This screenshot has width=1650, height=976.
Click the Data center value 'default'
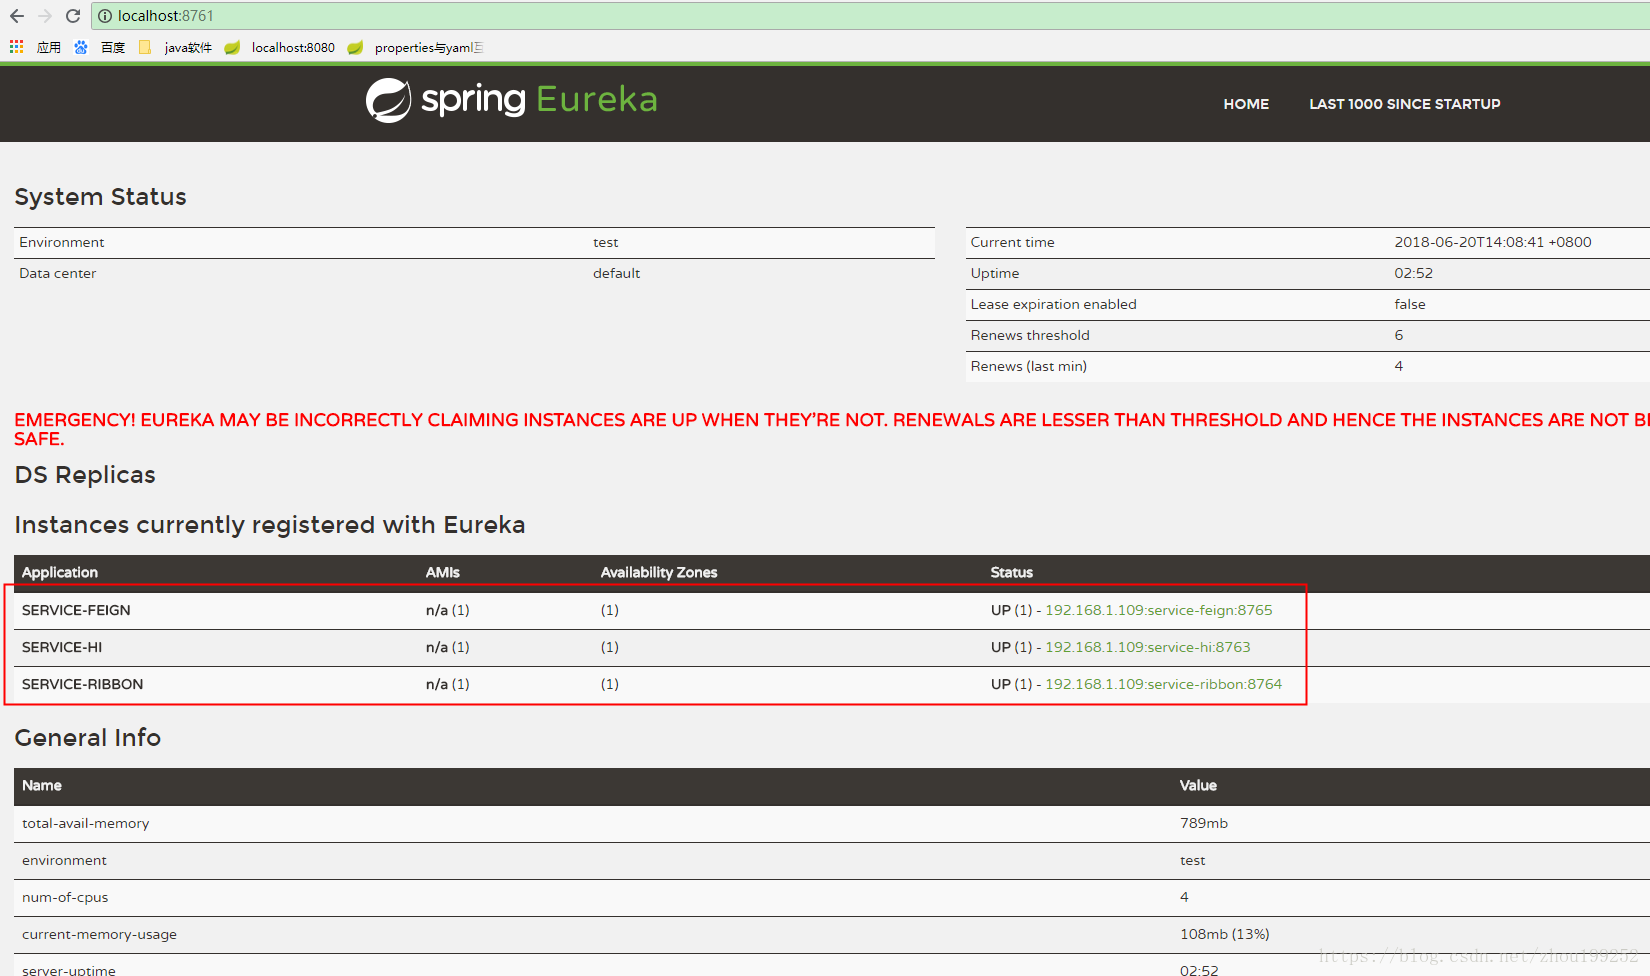[x=616, y=273]
